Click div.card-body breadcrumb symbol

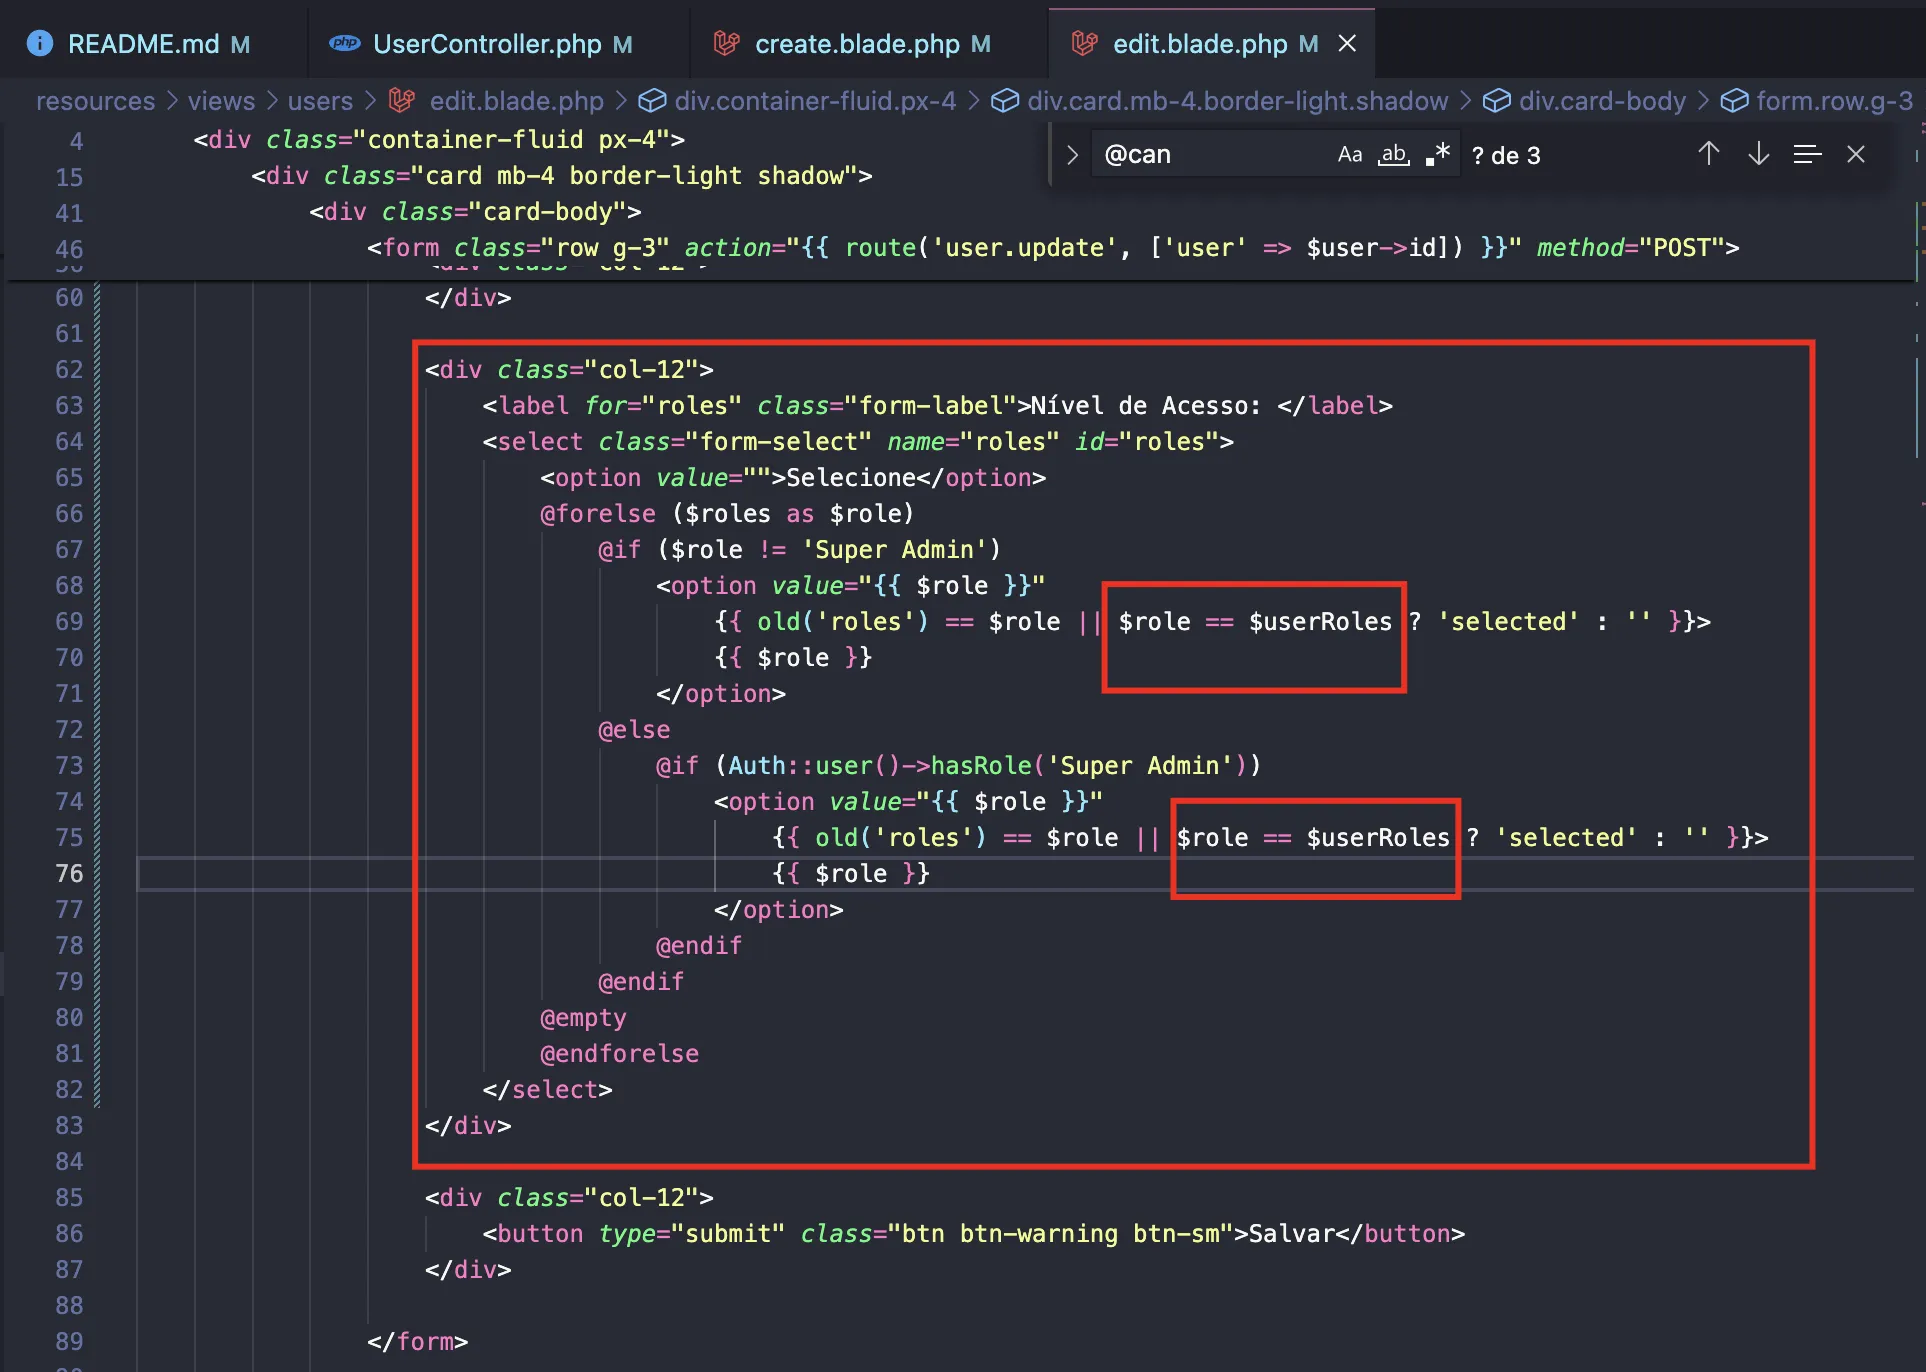click(x=1601, y=101)
